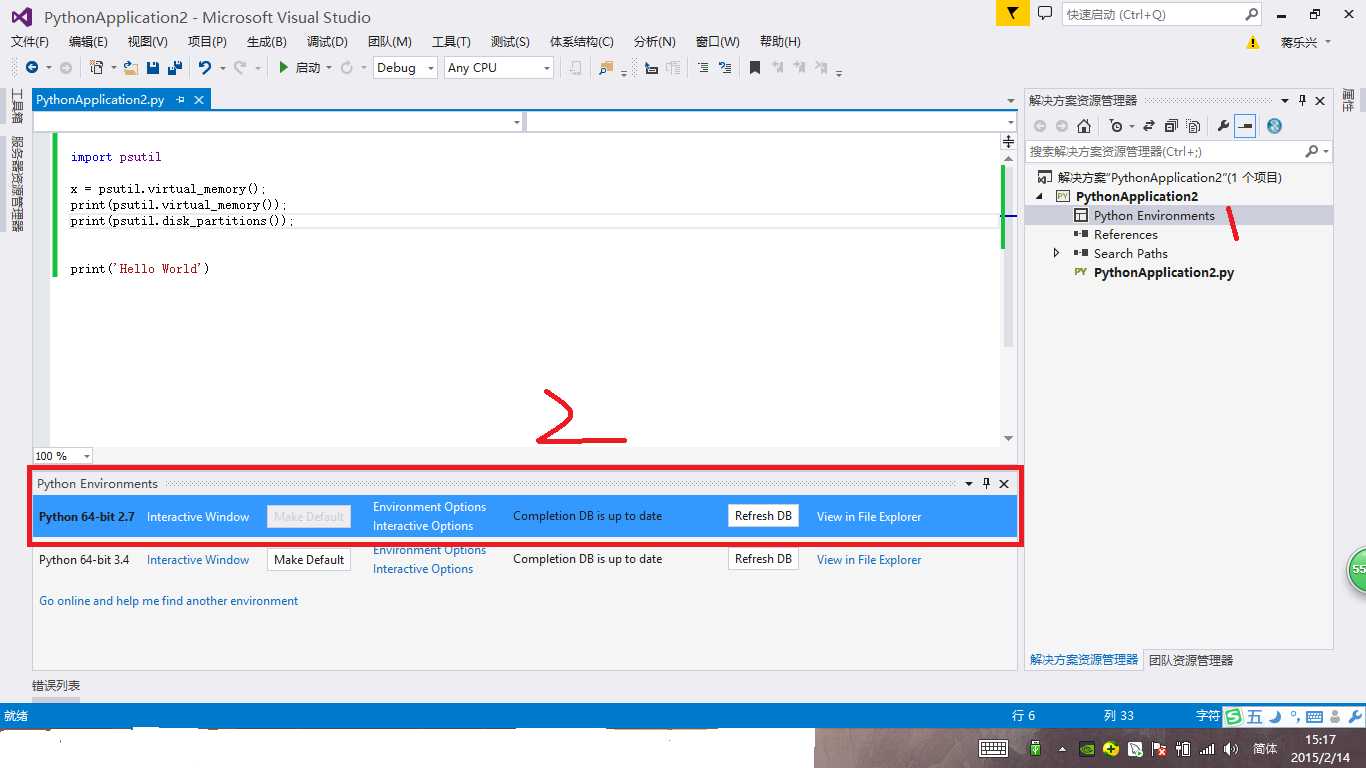Open the 蒋乐兴 user account dropdown
The height and width of the screenshot is (768, 1366).
(x=1305, y=42)
